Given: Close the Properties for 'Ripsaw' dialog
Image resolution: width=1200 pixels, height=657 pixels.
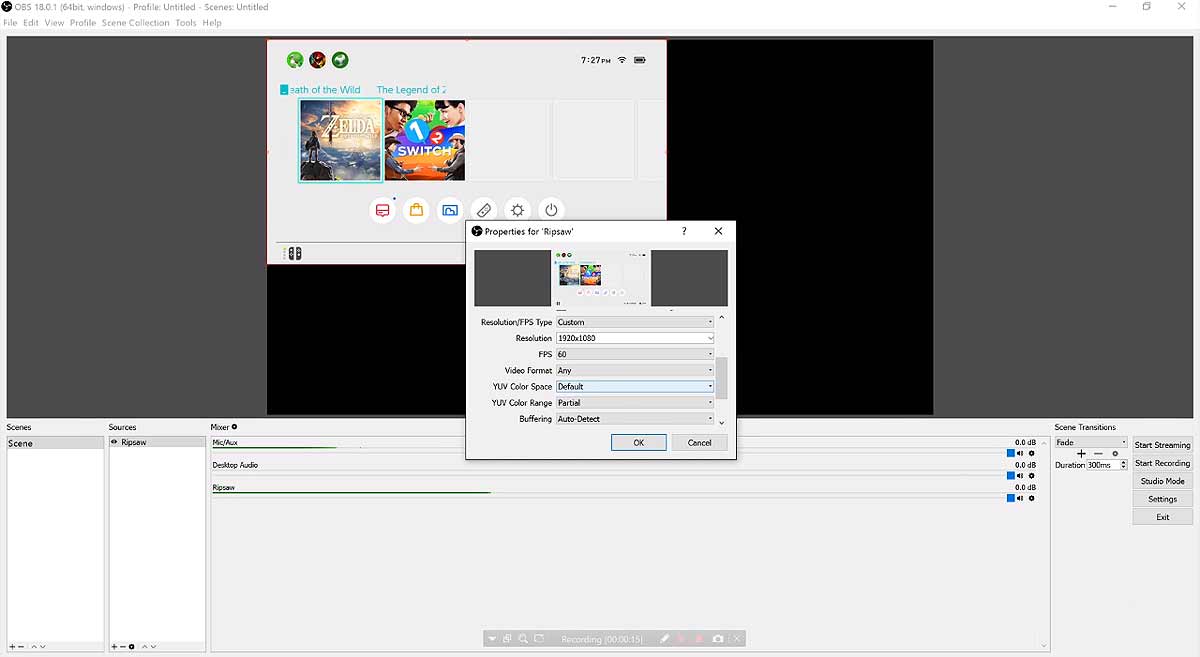Looking at the screenshot, I should click(x=718, y=231).
